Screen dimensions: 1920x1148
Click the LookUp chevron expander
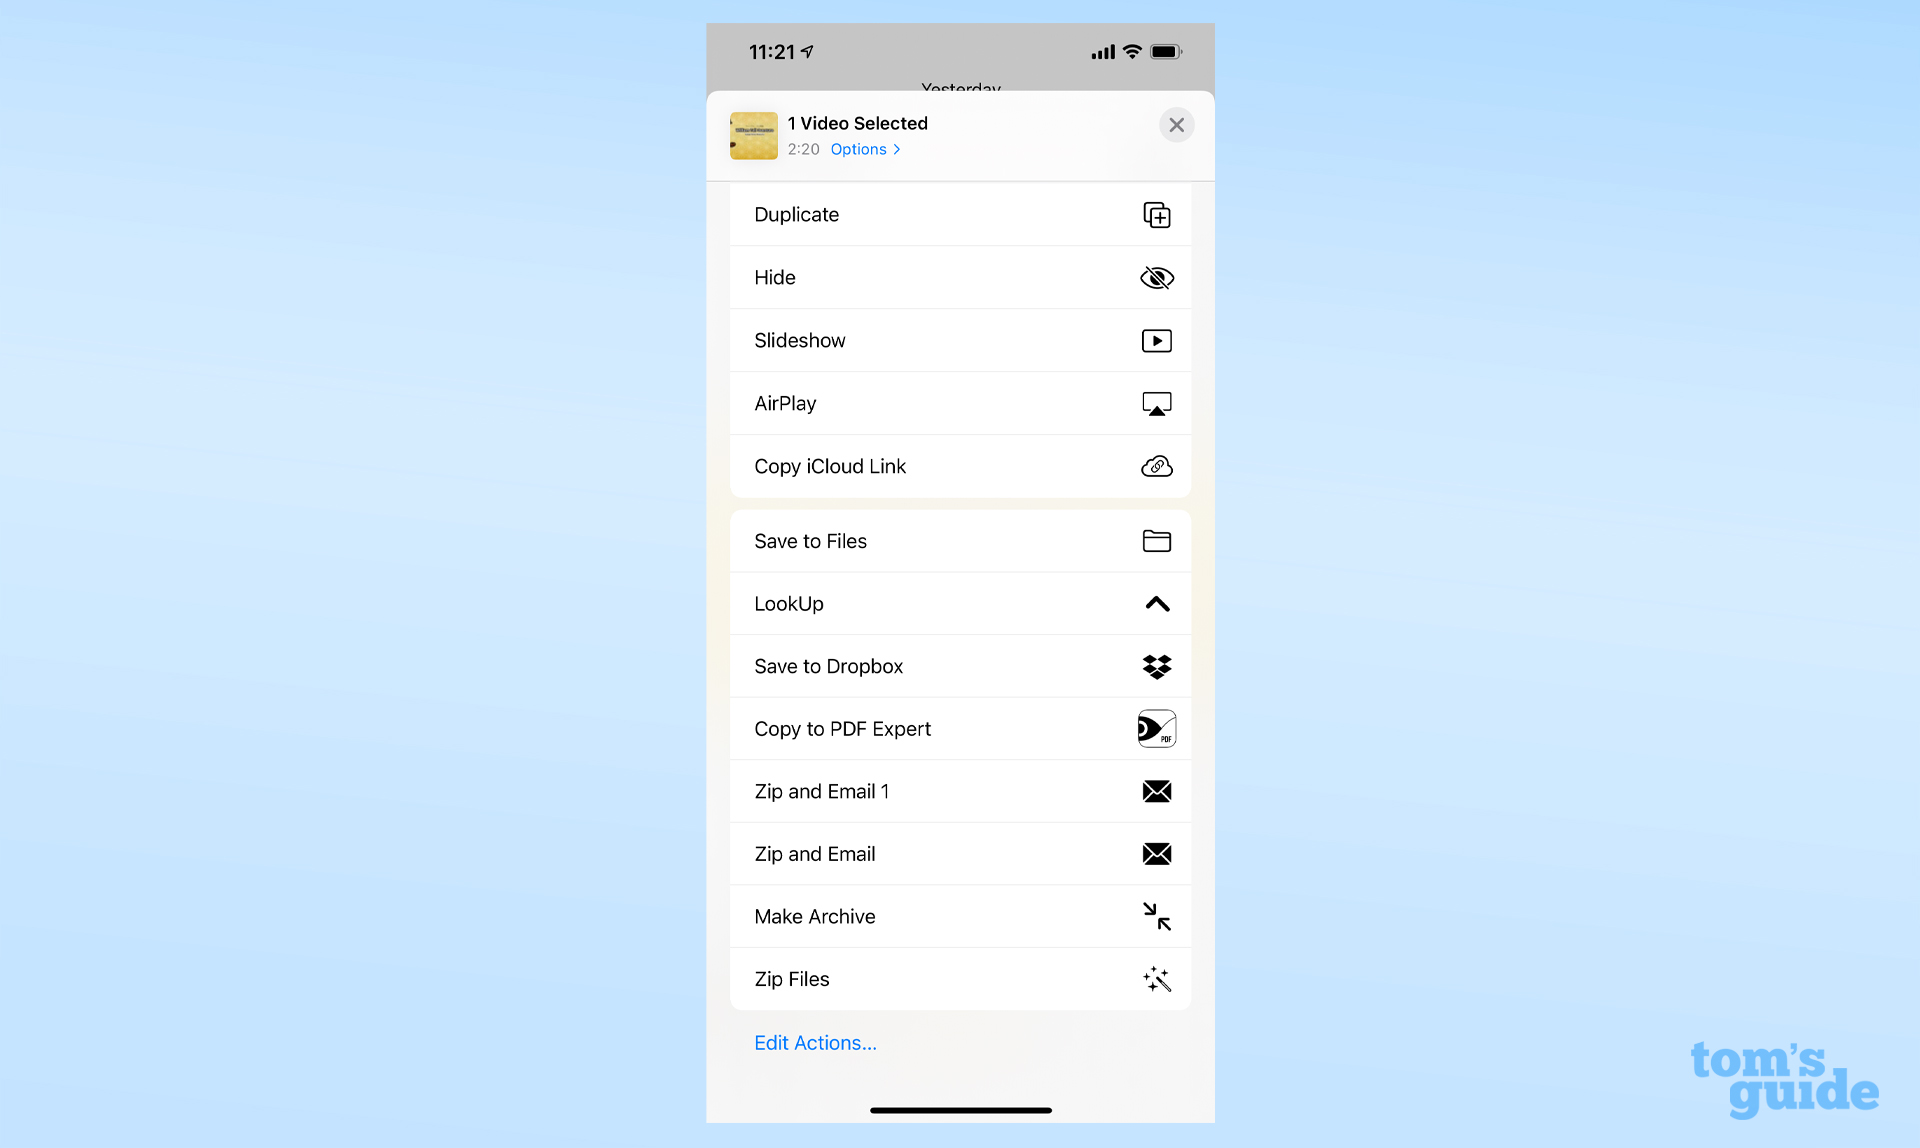click(x=1156, y=603)
